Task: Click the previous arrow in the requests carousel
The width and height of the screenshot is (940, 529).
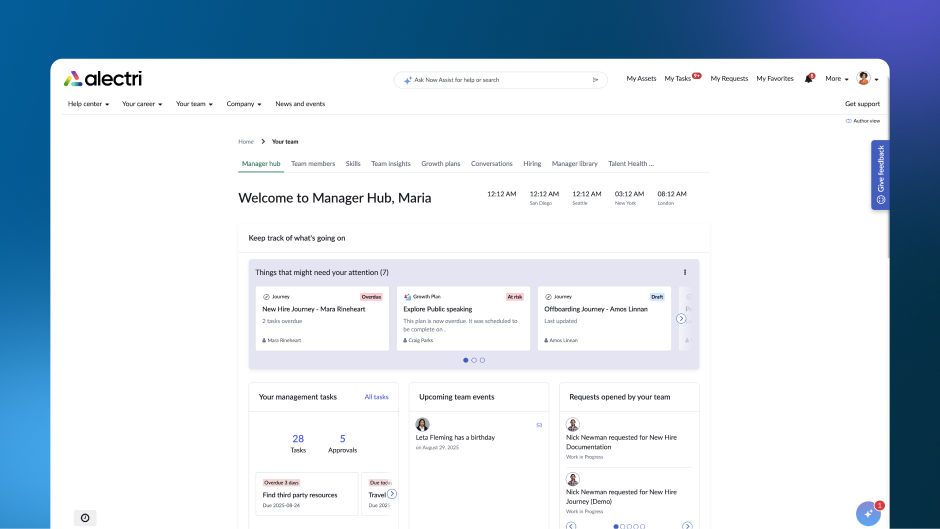Action: pos(571,526)
